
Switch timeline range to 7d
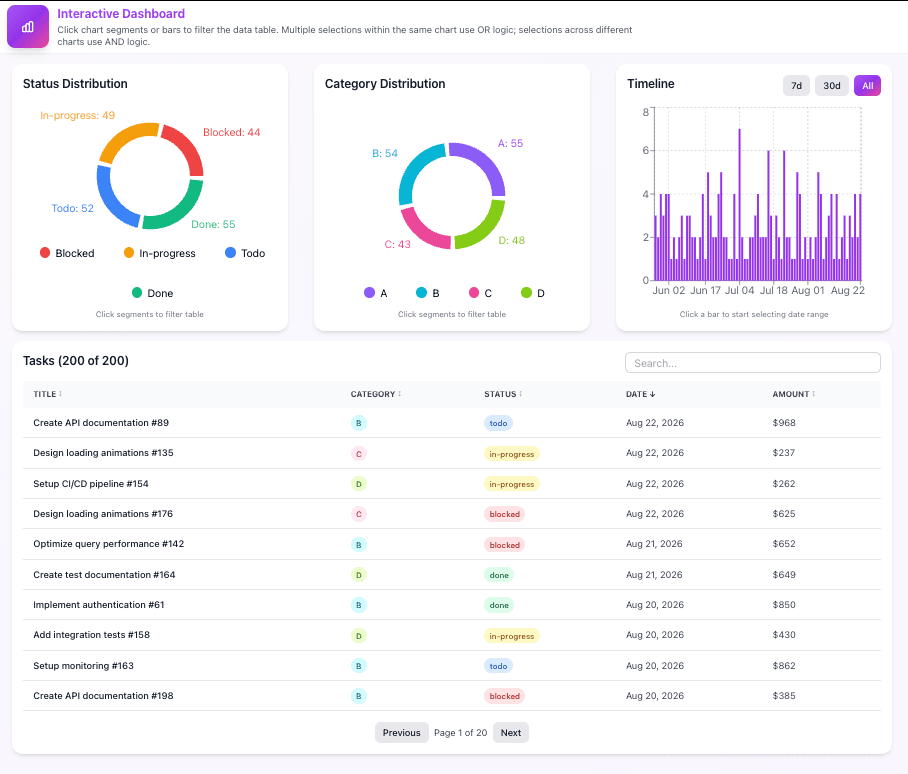(x=796, y=86)
